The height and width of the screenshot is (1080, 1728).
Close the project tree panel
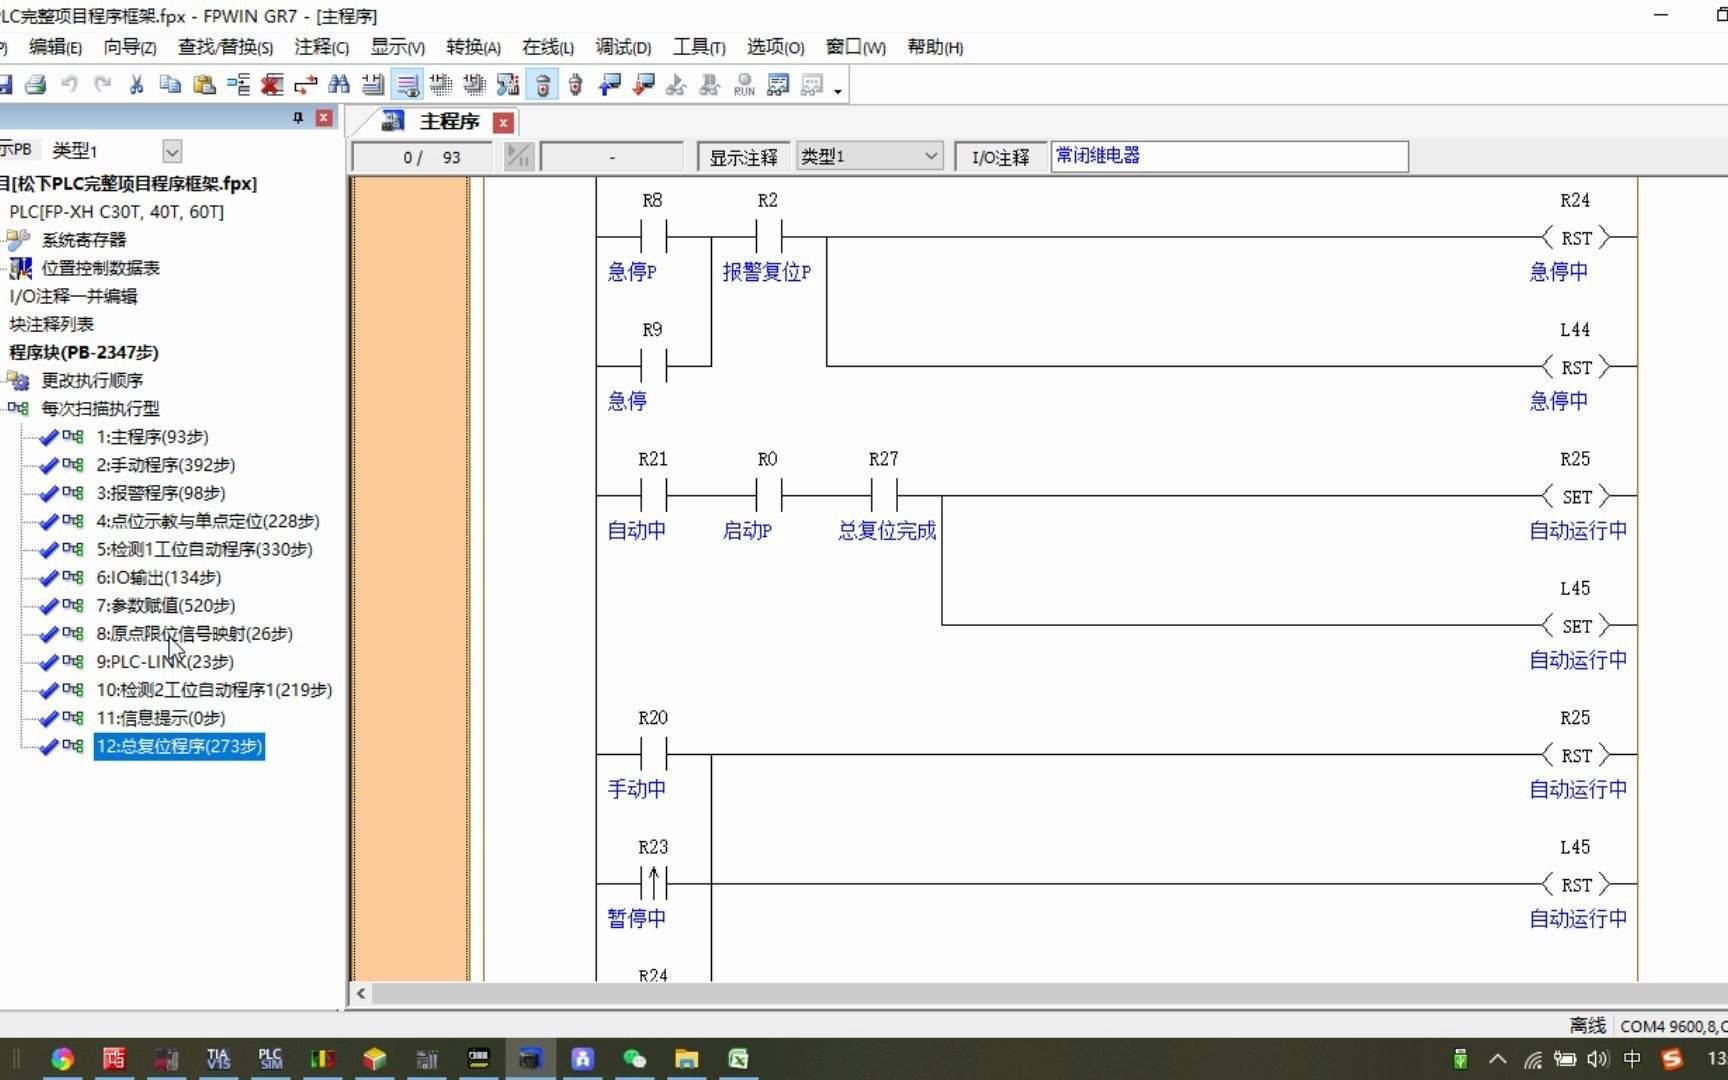click(x=324, y=118)
